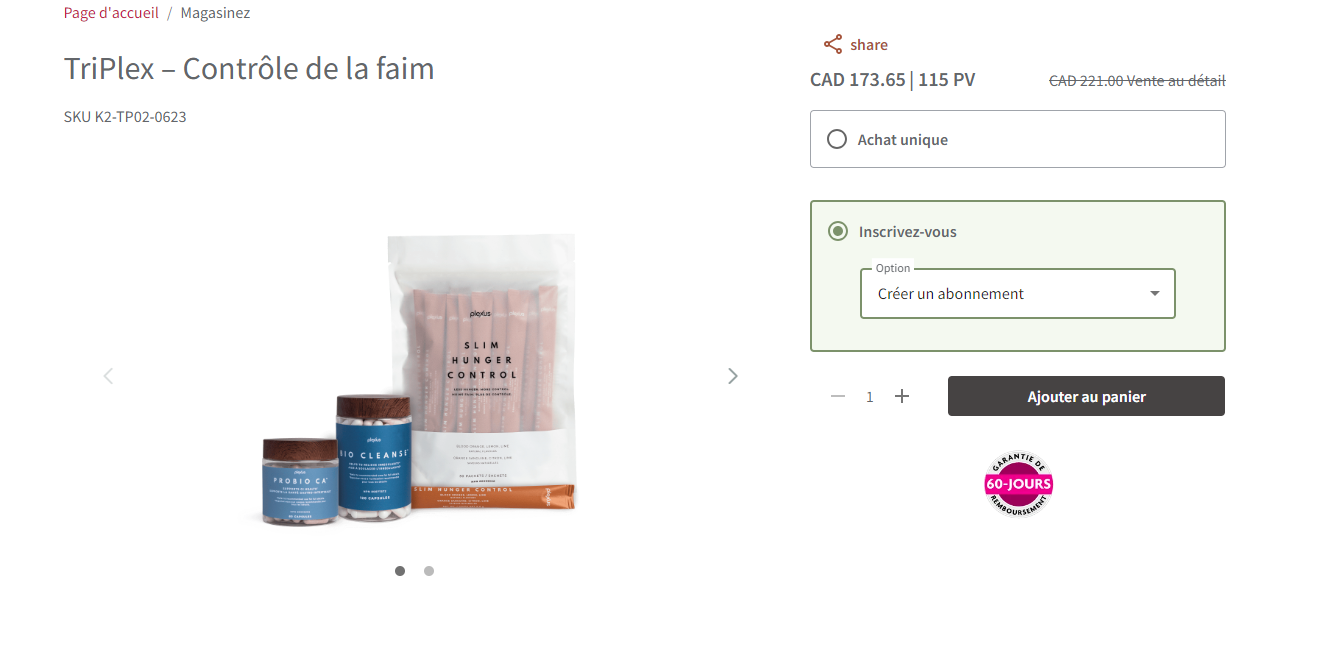Click the 60-Jours guarantee badge

[x=1018, y=484]
